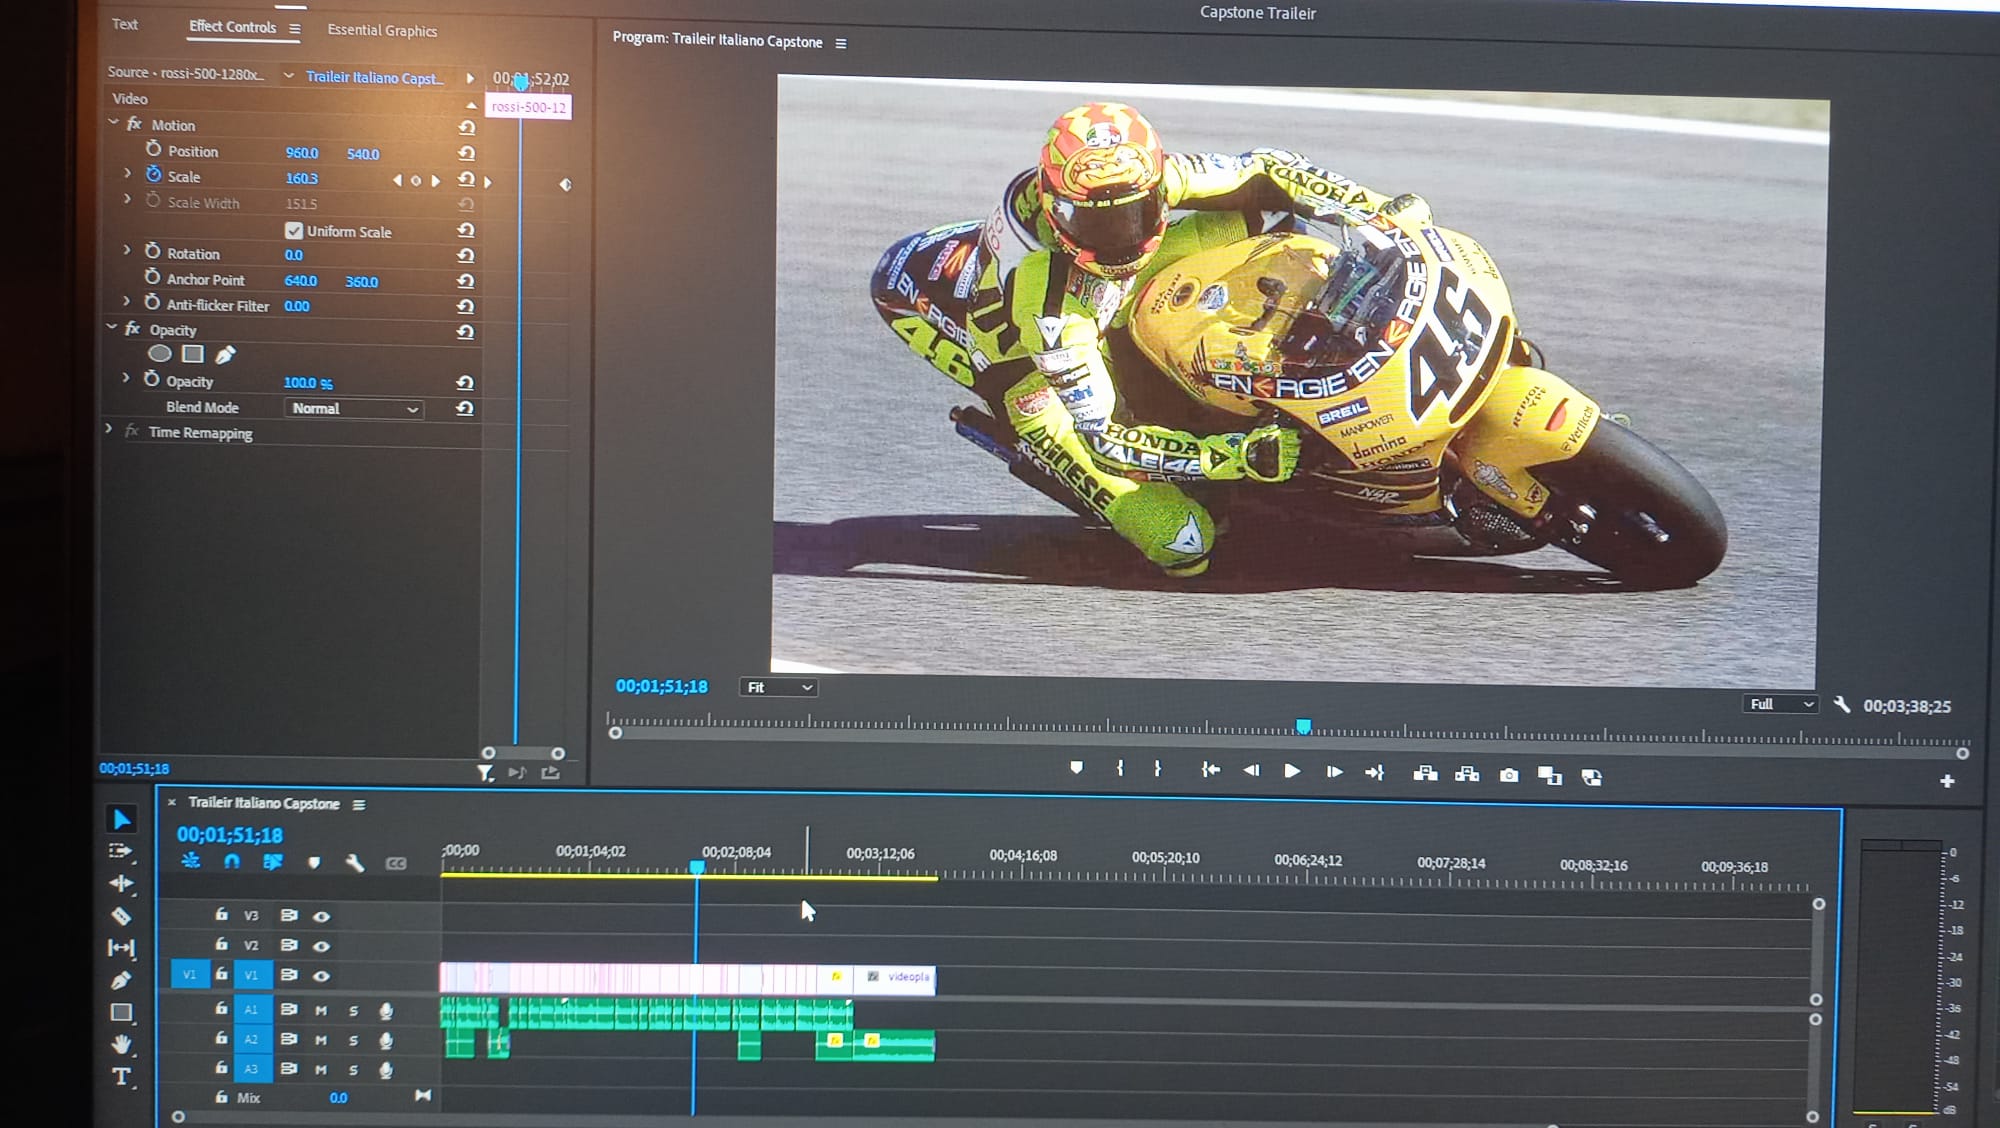2000x1128 pixels.
Task: Open the Program monitor wrench settings
Action: [1841, 704]
